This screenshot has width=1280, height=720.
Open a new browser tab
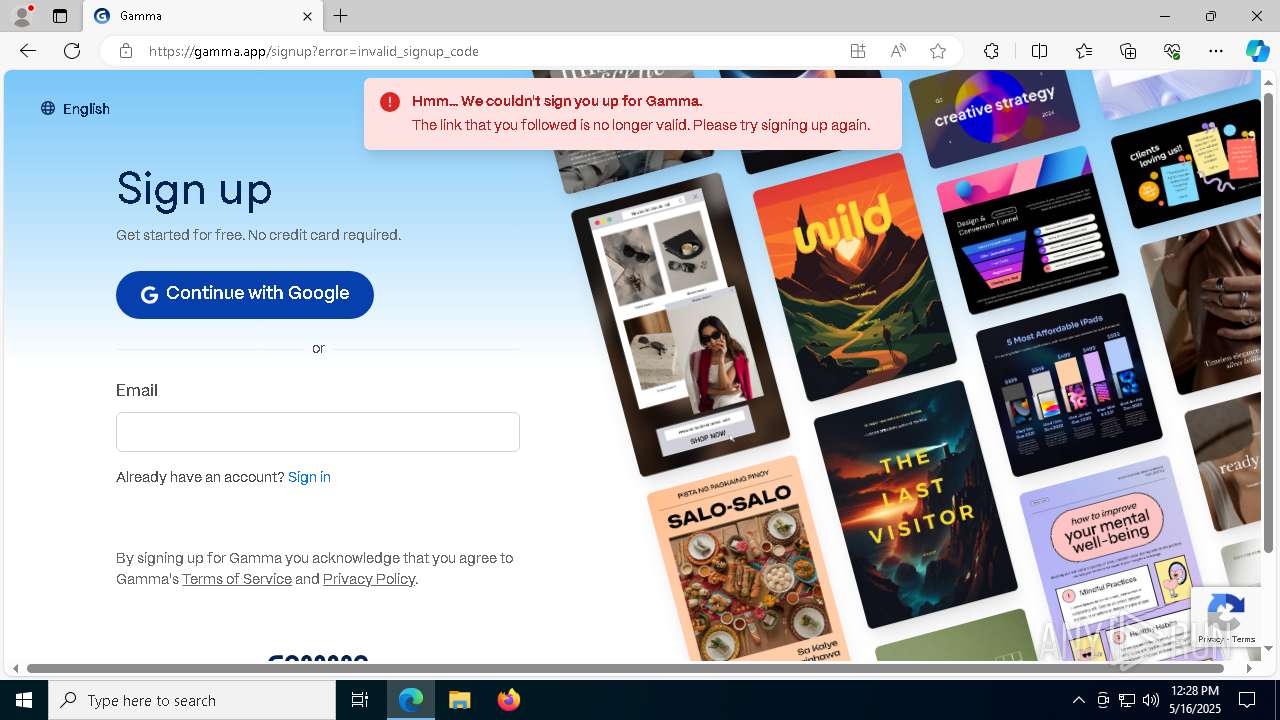click(341, 16)
